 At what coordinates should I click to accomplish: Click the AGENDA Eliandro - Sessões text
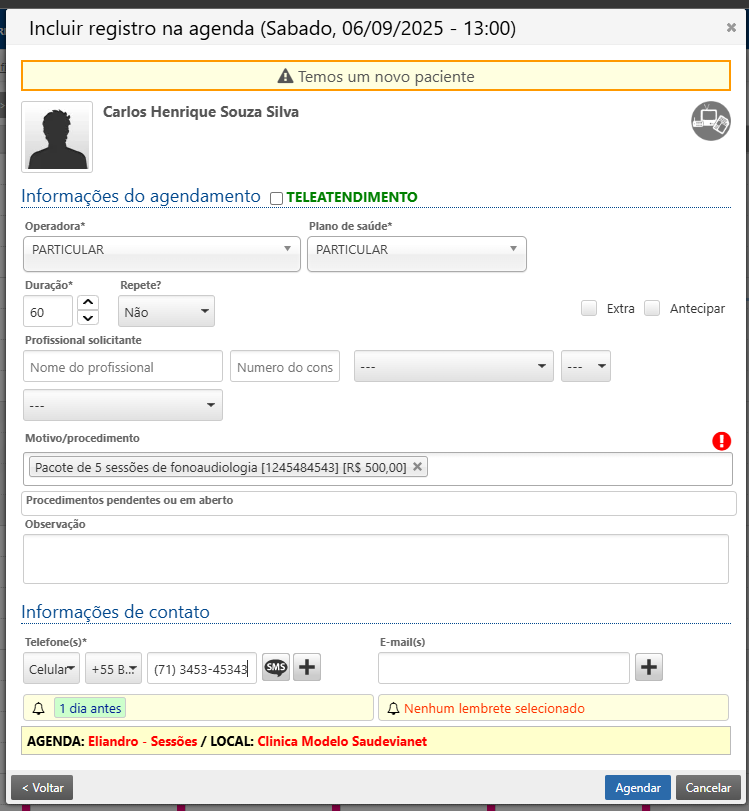tap(112, 741)
